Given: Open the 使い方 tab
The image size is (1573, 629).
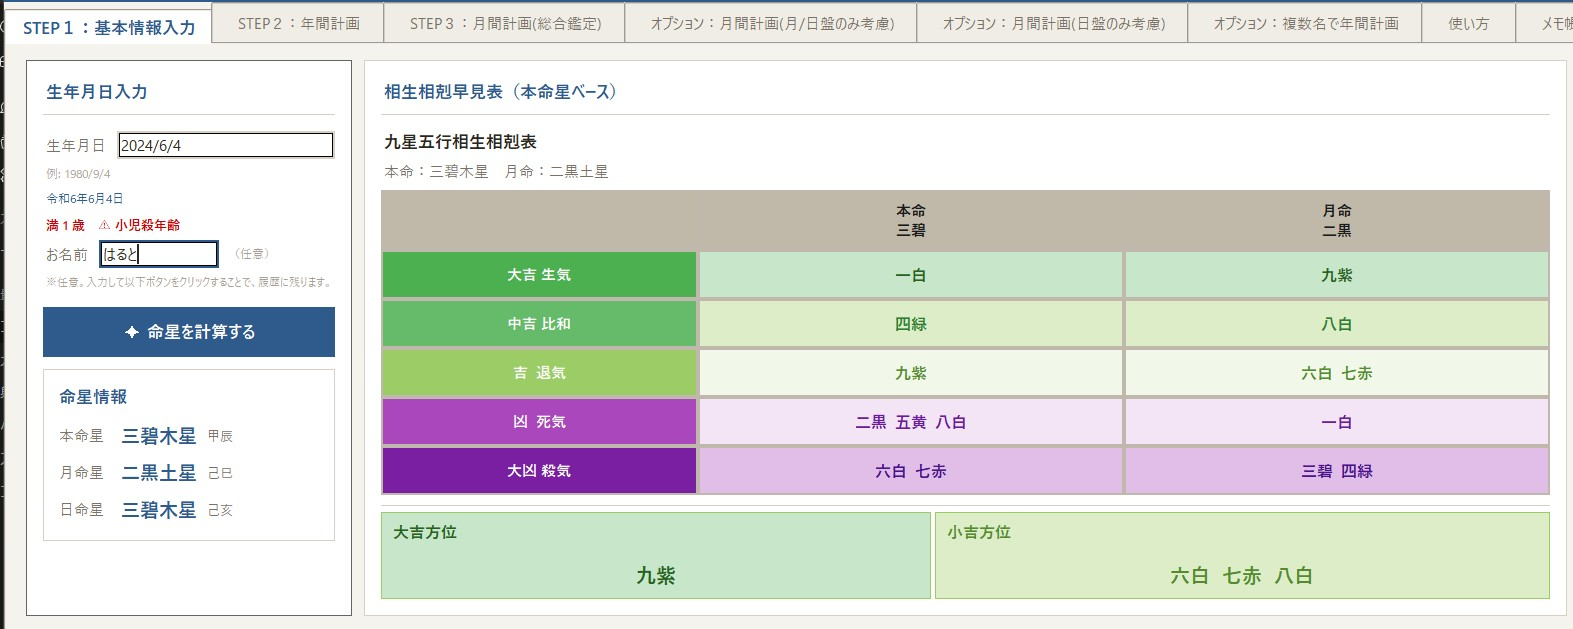Looking at the screenshot, I should point(1468,23).
